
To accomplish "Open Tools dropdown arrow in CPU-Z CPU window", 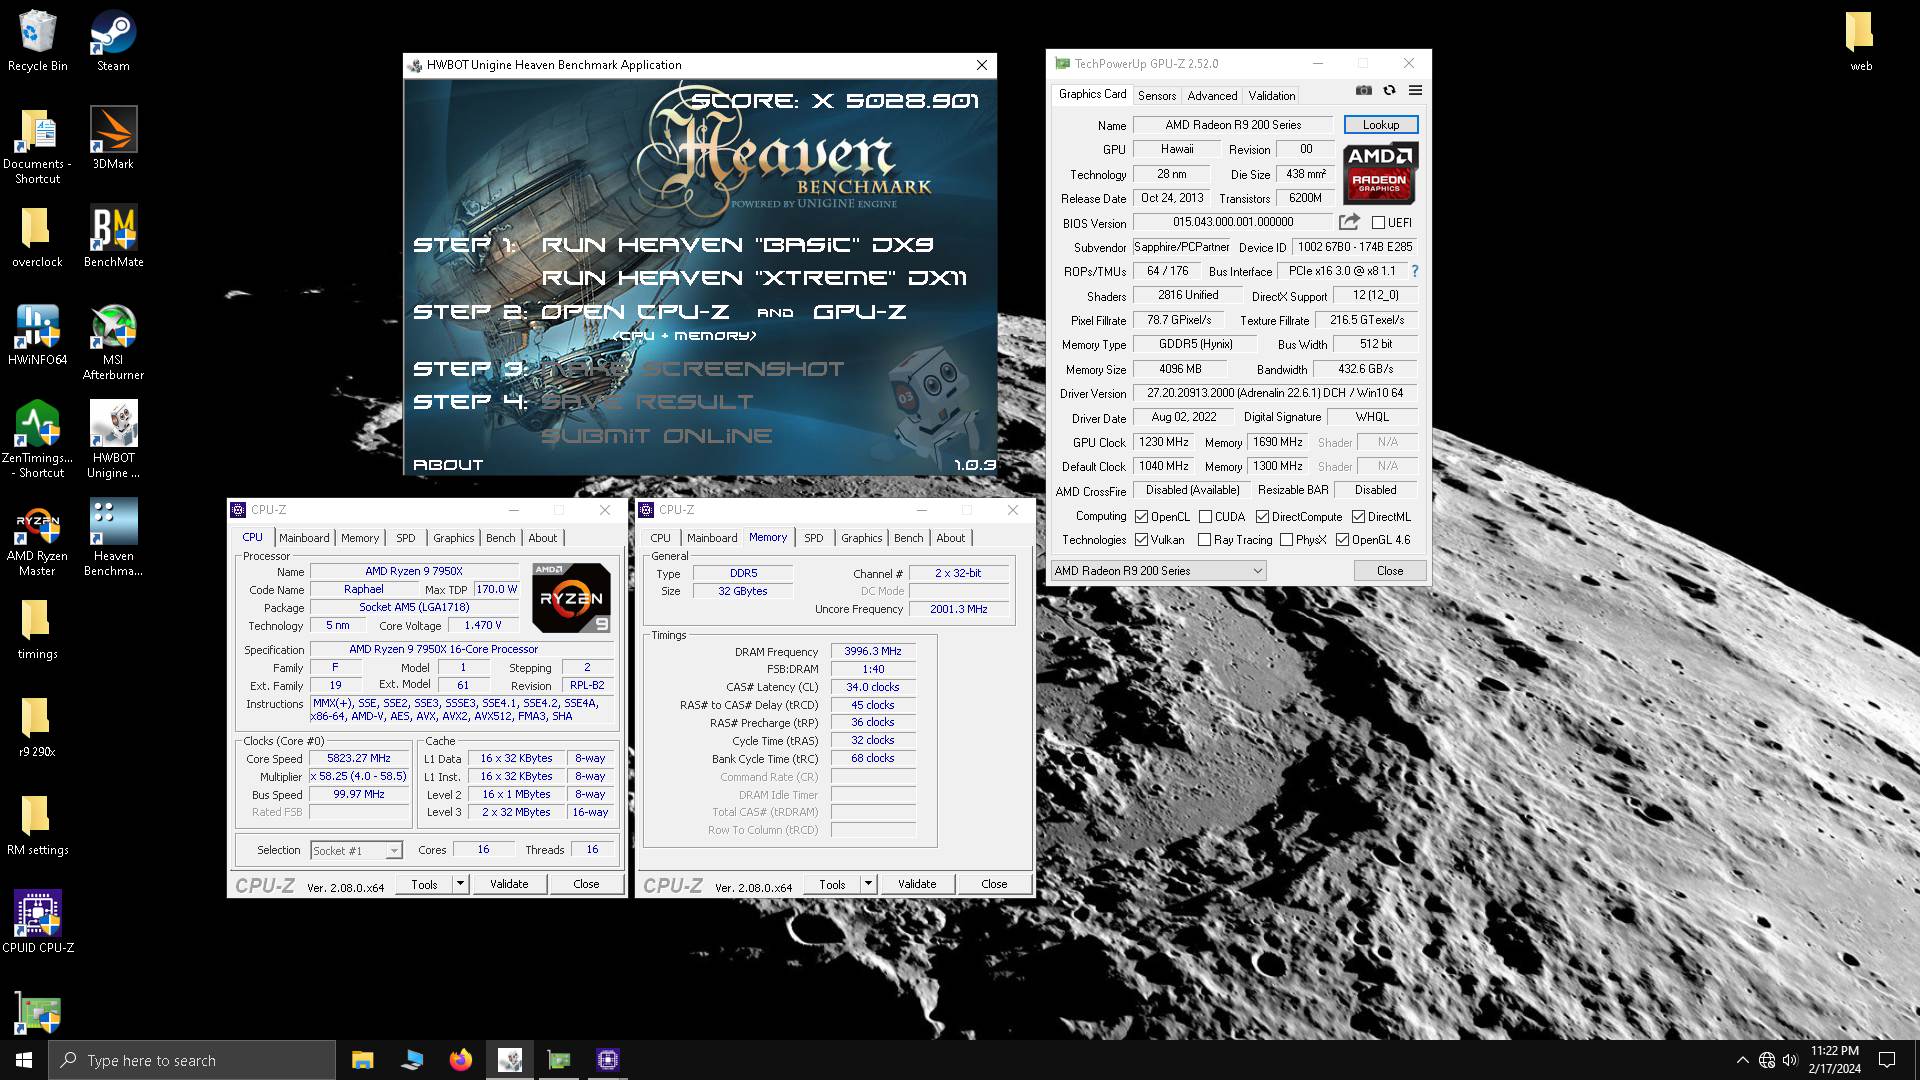I will point(460,884).
